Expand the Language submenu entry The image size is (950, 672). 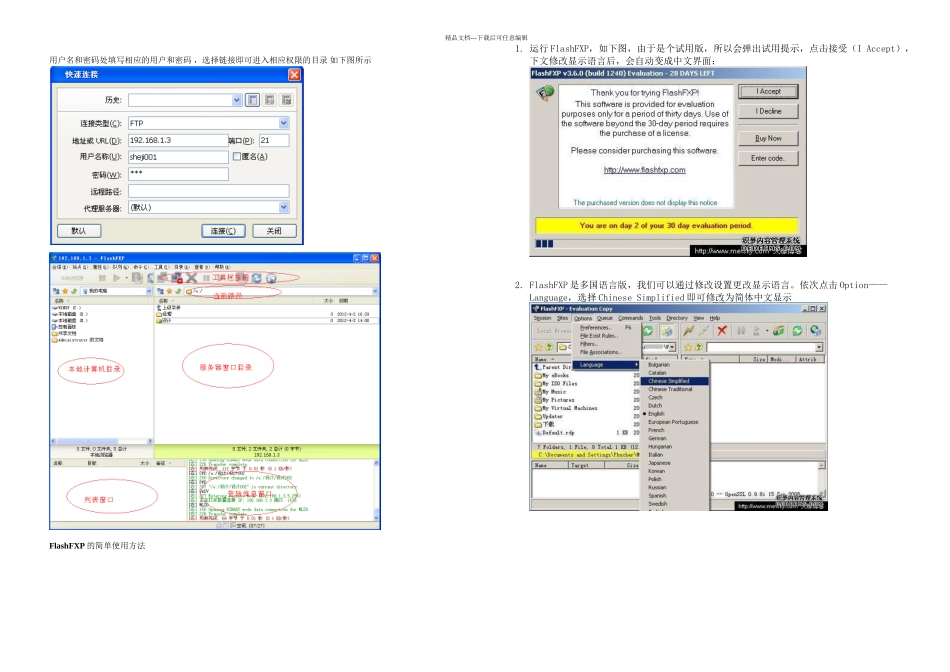click(x=606, y=365)
